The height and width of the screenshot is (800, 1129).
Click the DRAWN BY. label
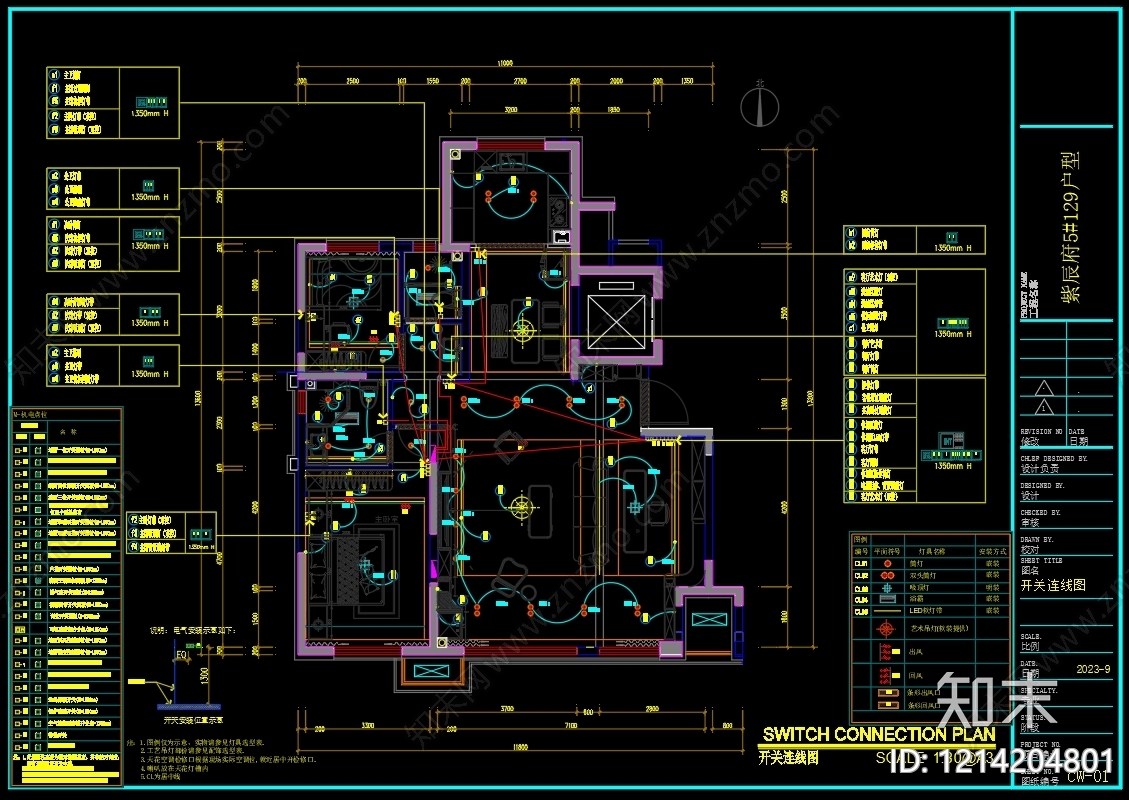[1037, 539]
